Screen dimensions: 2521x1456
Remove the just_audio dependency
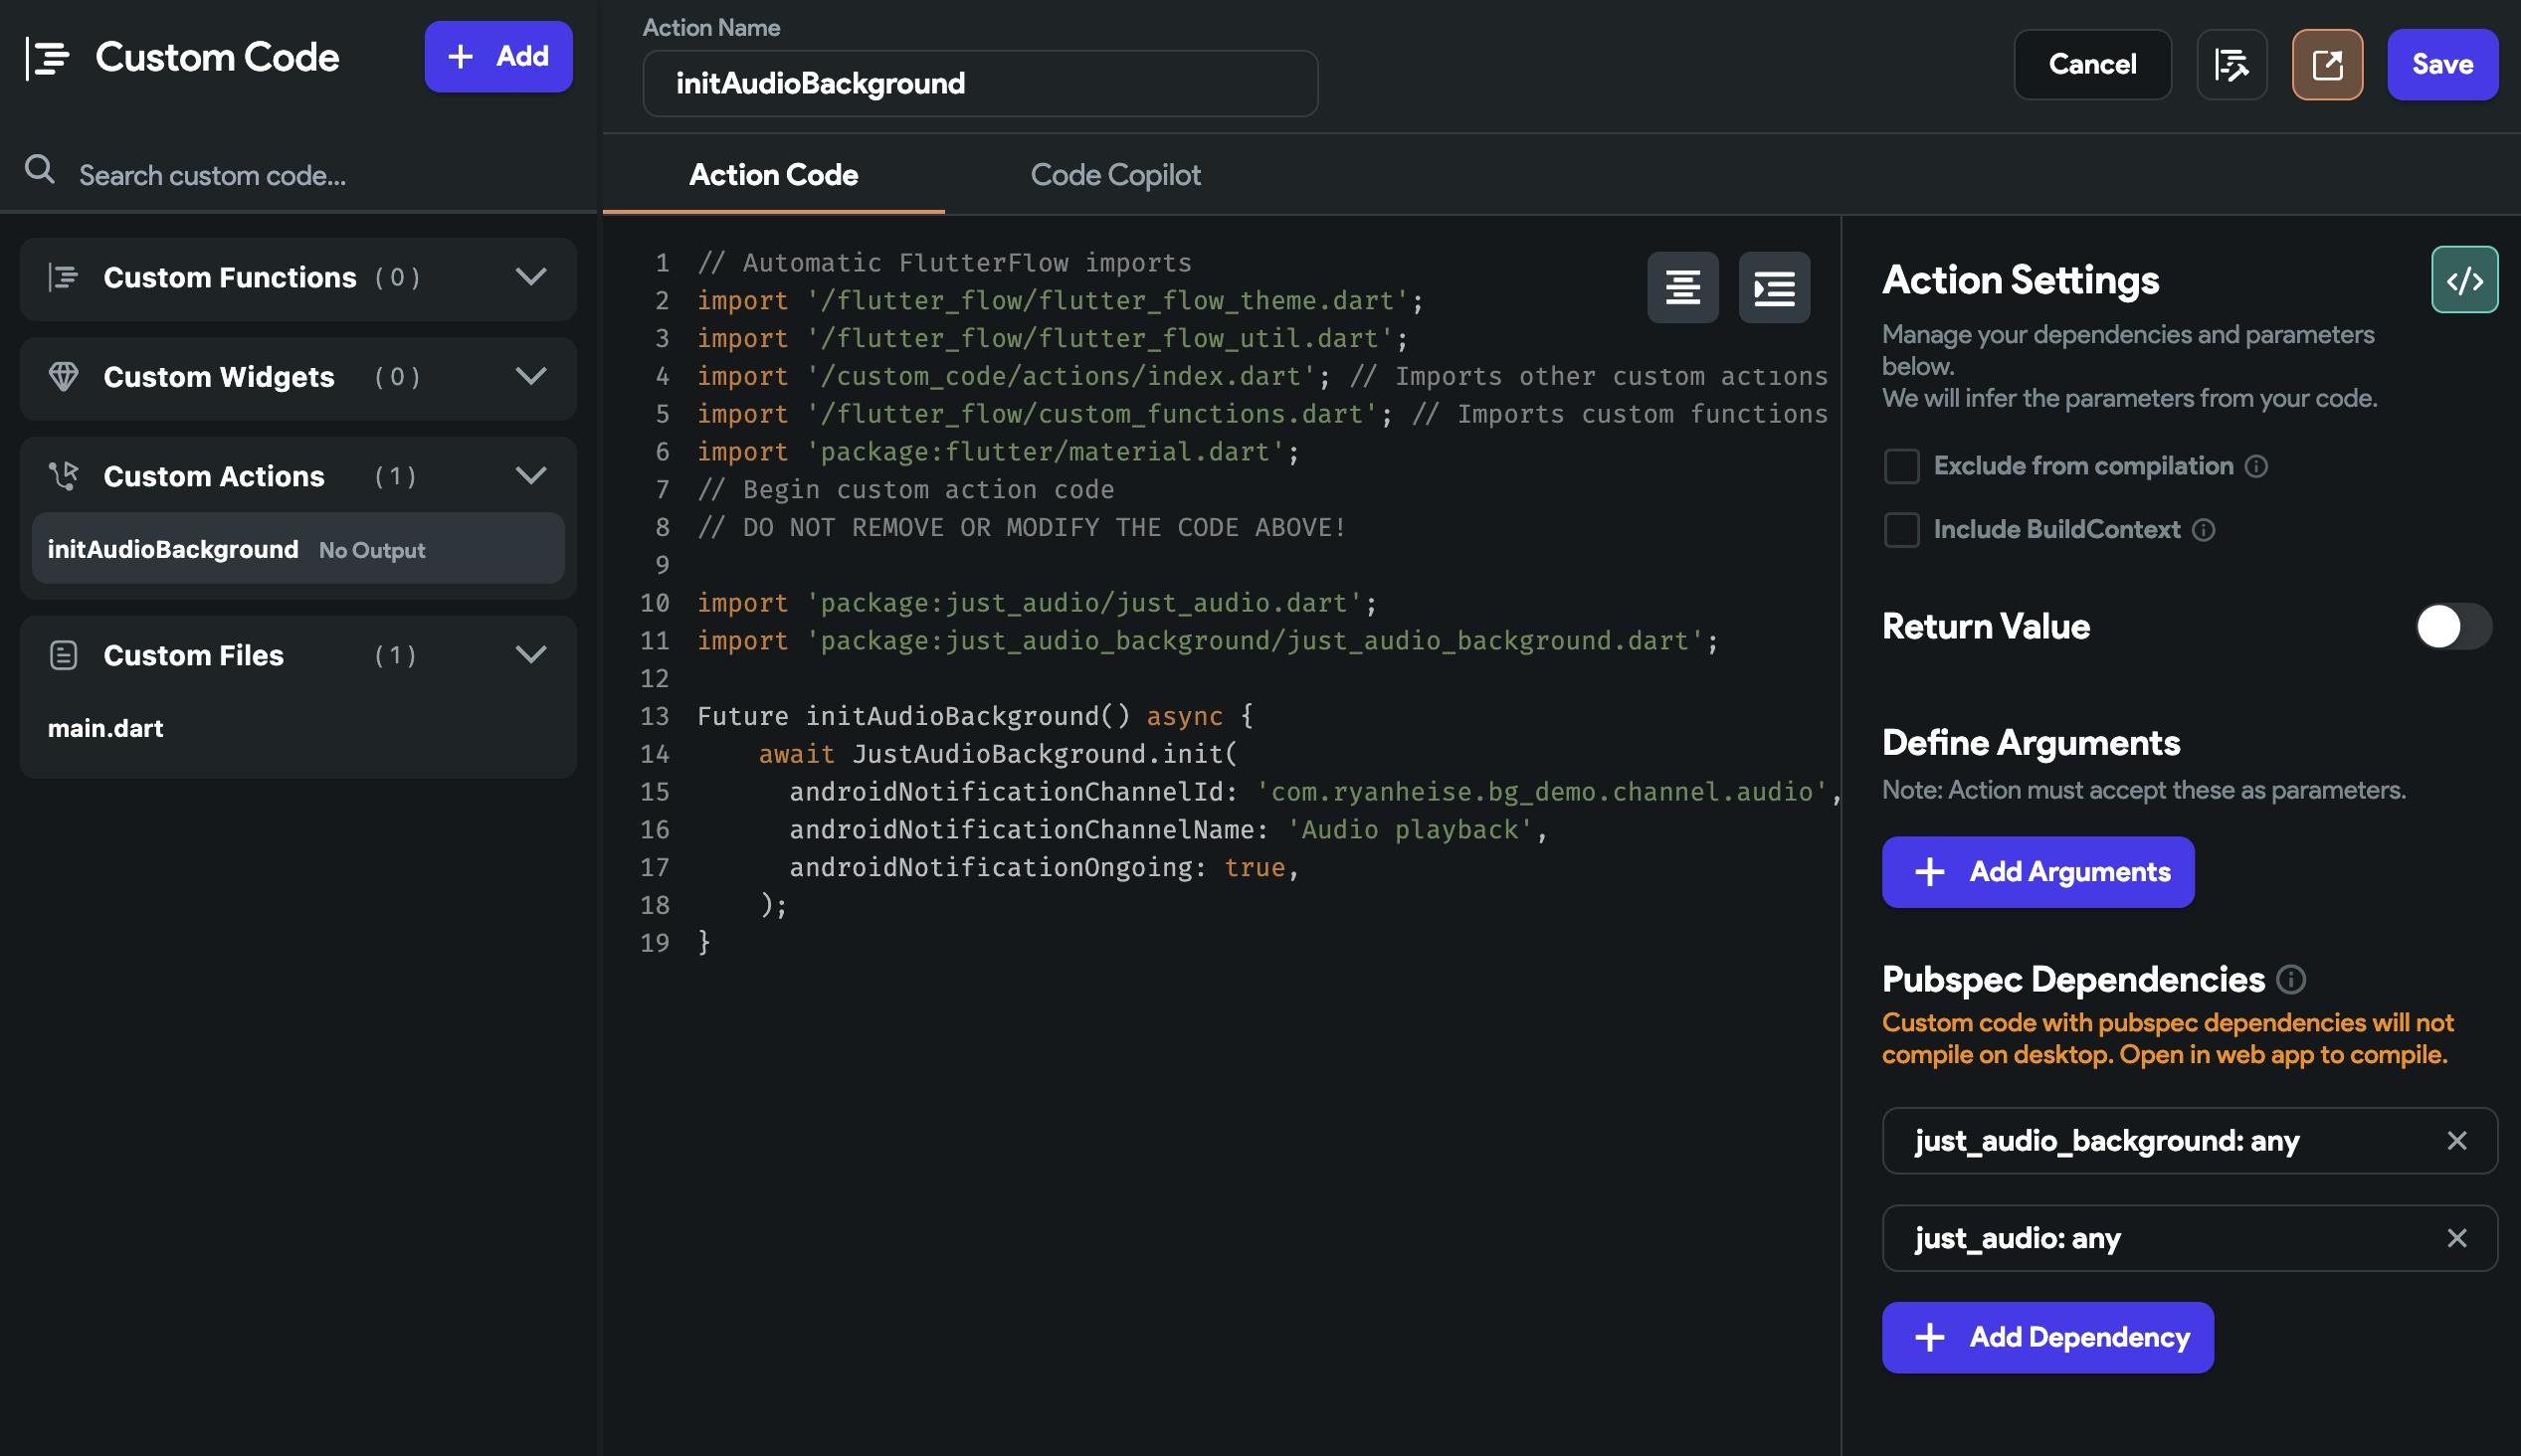(2456, 1238)
